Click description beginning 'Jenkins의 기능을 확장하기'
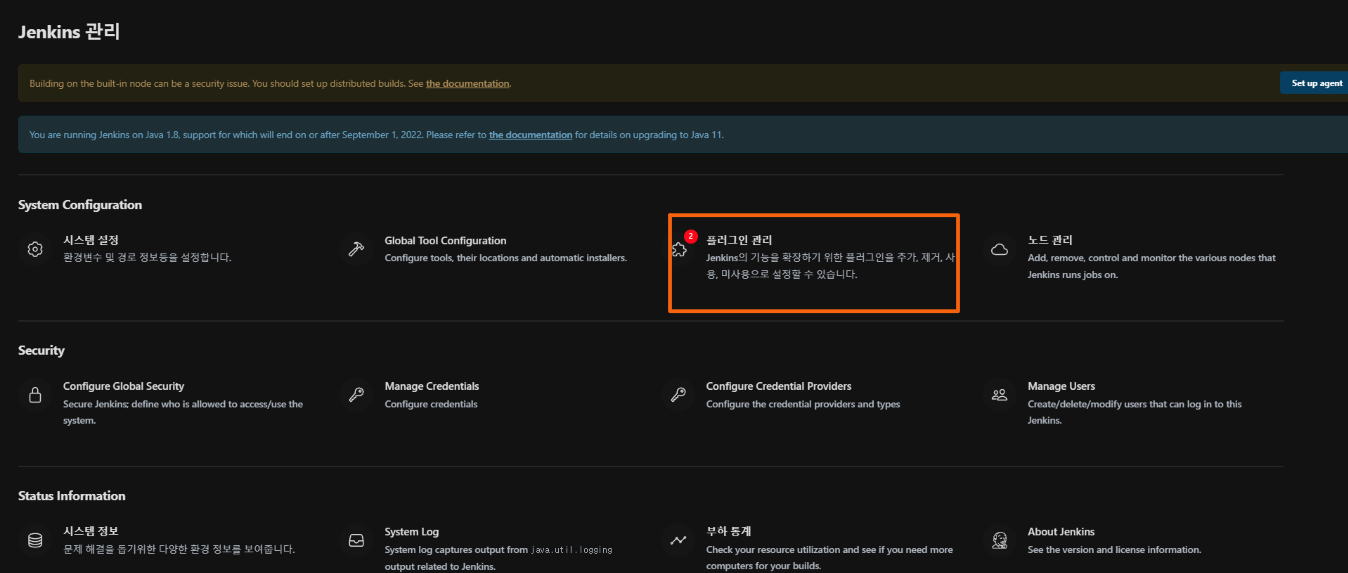Viewport: 1348px width, 573px height. click(x=831, y=266)
